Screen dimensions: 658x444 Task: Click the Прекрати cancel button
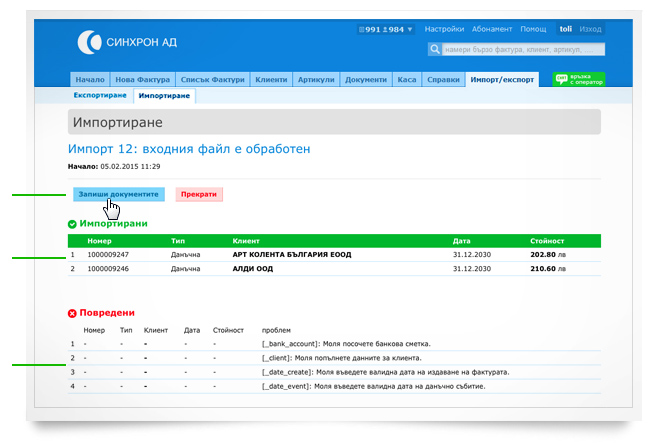coord(199,194)
